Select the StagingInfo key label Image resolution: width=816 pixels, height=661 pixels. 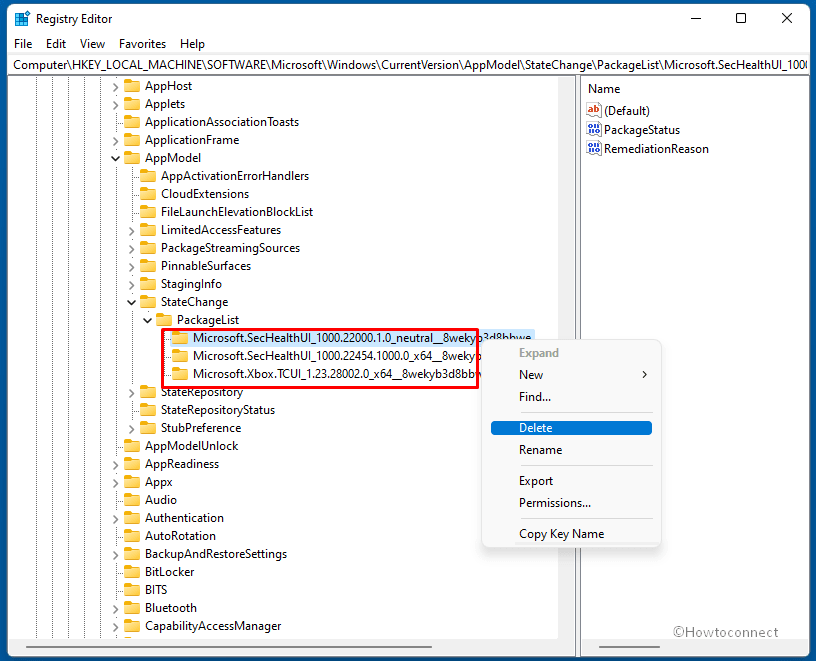(x=191, y=284)
